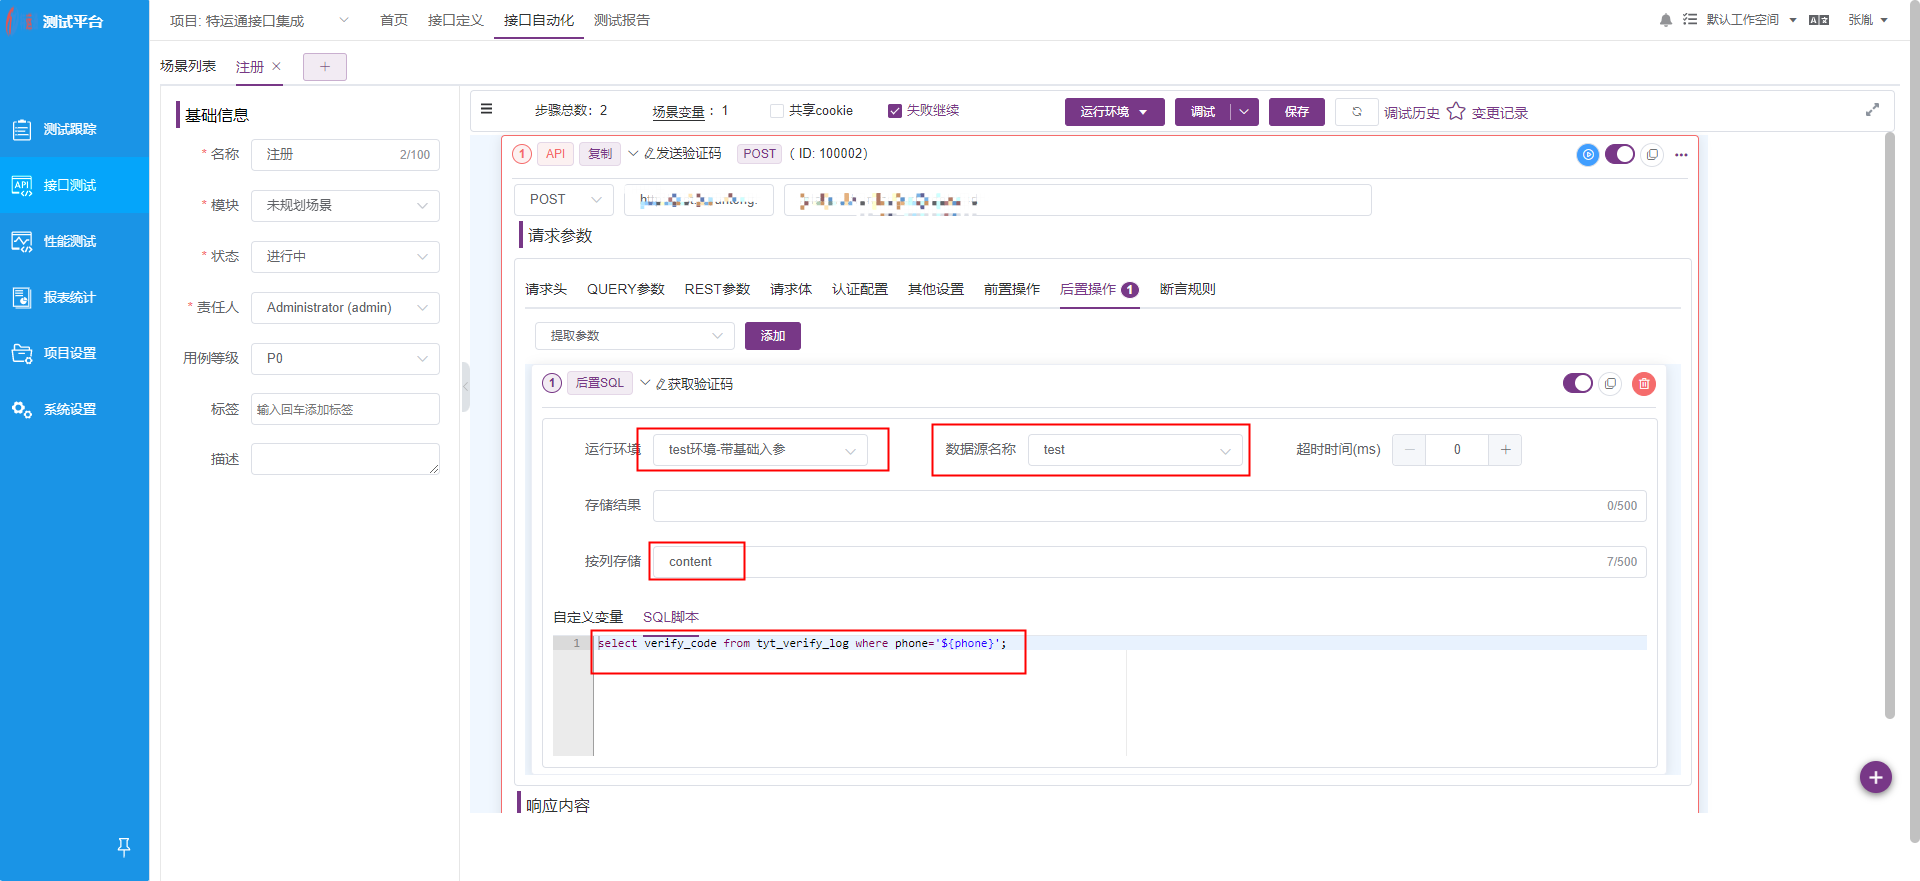Screen dimensions: 1920x881
Task: Open test环境-带基础入参 environment dropdown
Action: point(760,450)
